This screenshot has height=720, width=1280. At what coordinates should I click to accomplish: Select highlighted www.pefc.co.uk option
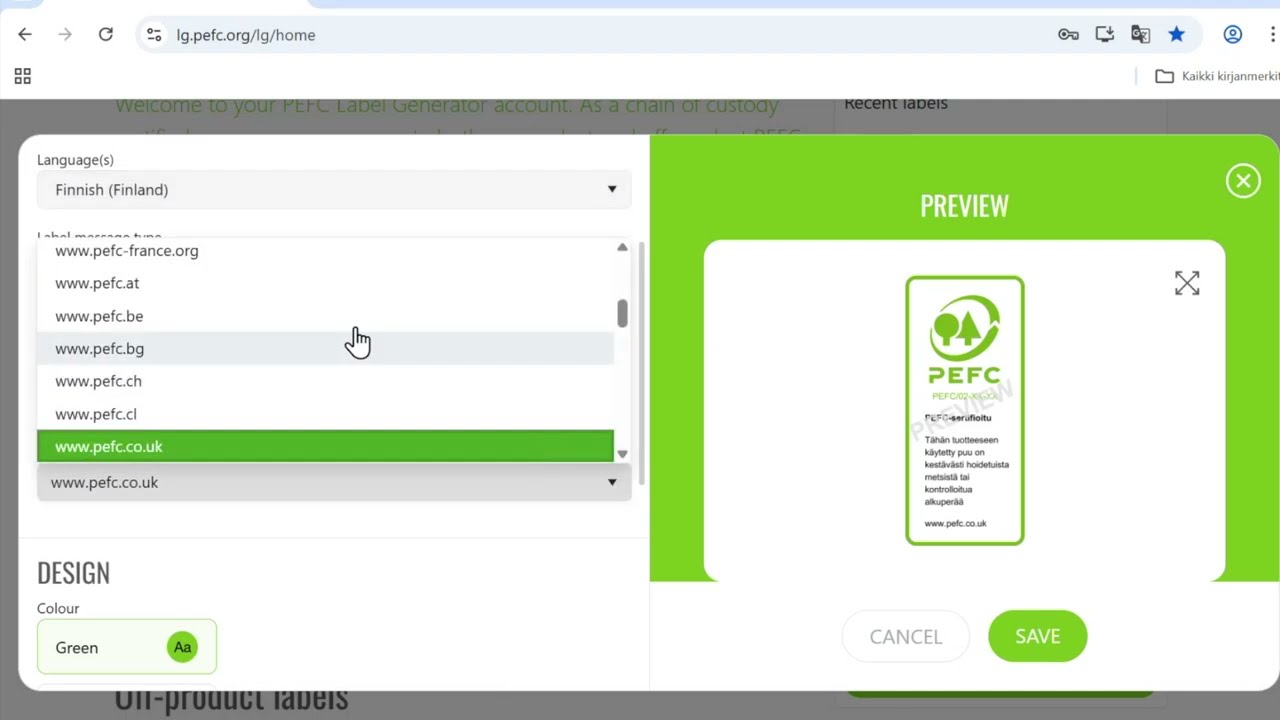[x=325, y=446]
